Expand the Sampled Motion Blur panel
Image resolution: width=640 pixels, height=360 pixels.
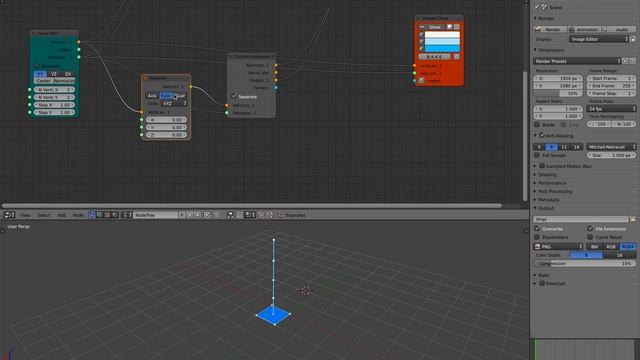536,166
